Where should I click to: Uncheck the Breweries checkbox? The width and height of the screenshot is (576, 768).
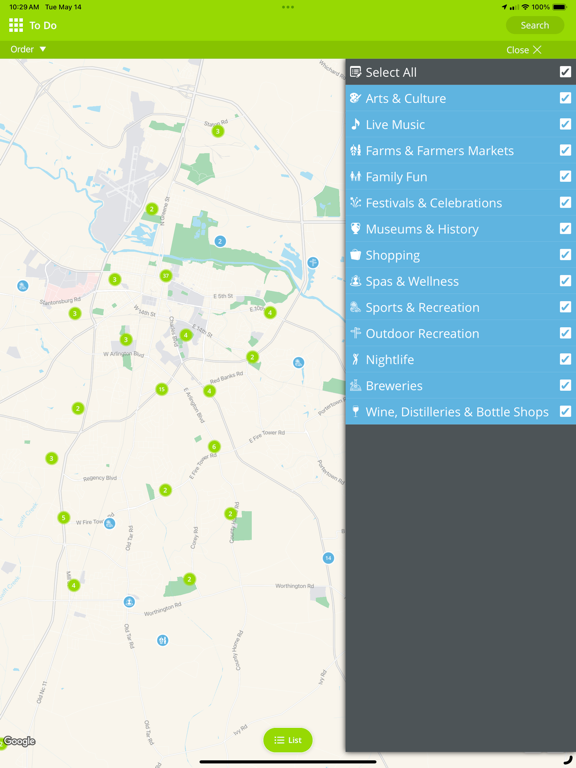(x=565, y=385)
